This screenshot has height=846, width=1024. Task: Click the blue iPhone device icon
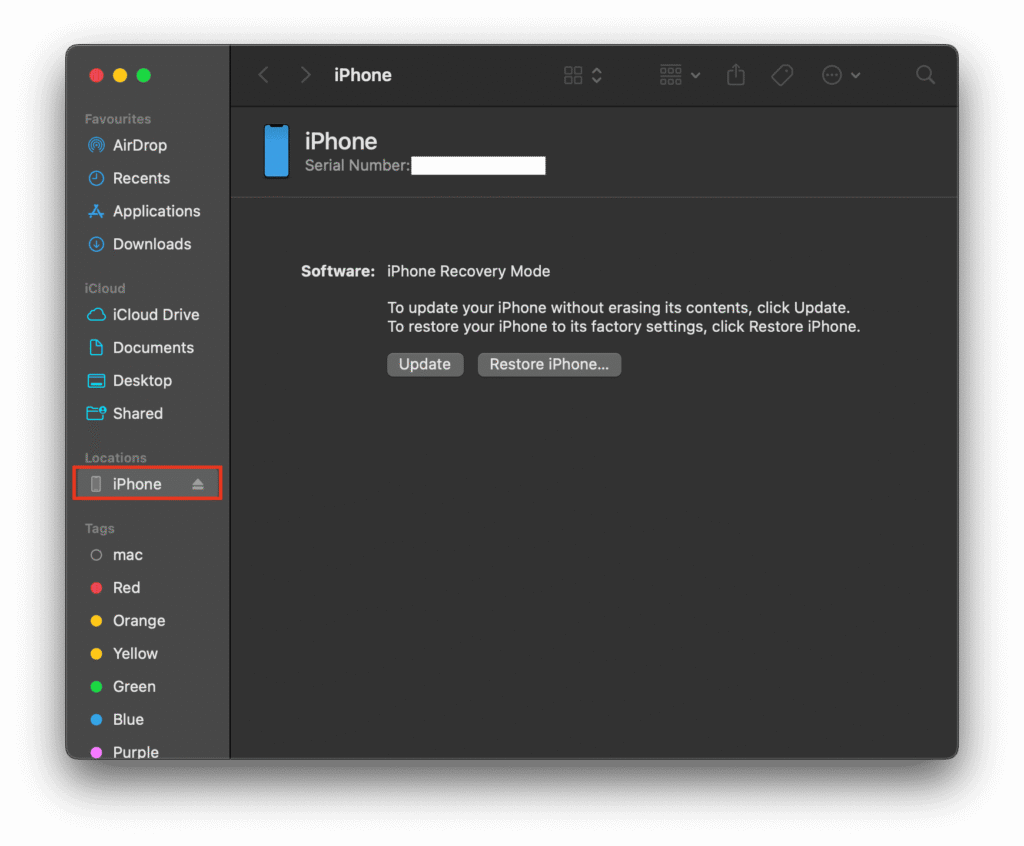click(277, 152)
